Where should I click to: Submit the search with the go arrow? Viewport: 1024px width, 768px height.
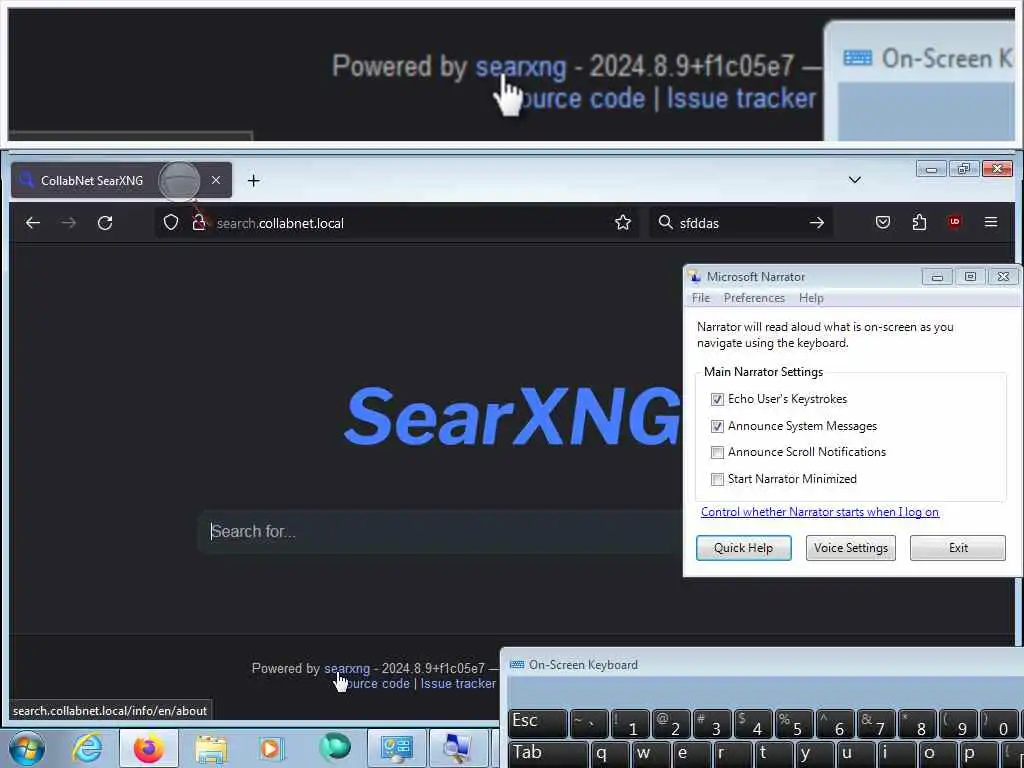tap(817, 223)
